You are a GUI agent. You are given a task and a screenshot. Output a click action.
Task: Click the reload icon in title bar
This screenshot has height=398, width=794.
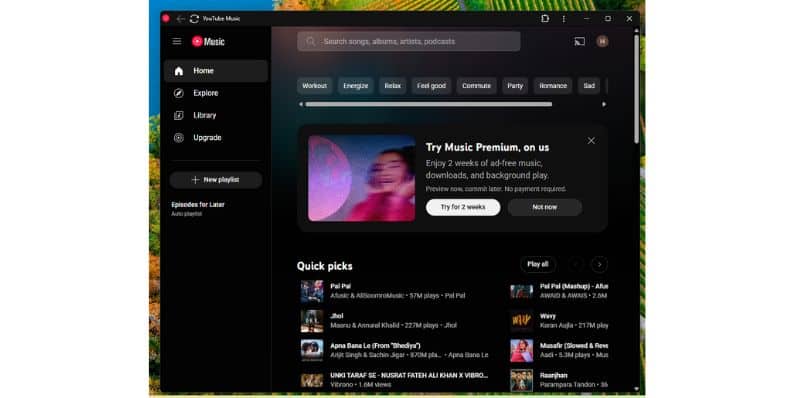coord(194,19)
